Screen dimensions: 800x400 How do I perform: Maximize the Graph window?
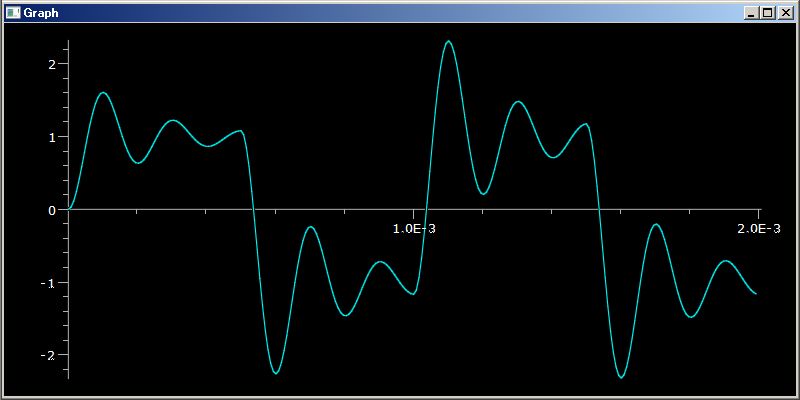point(767,13)
